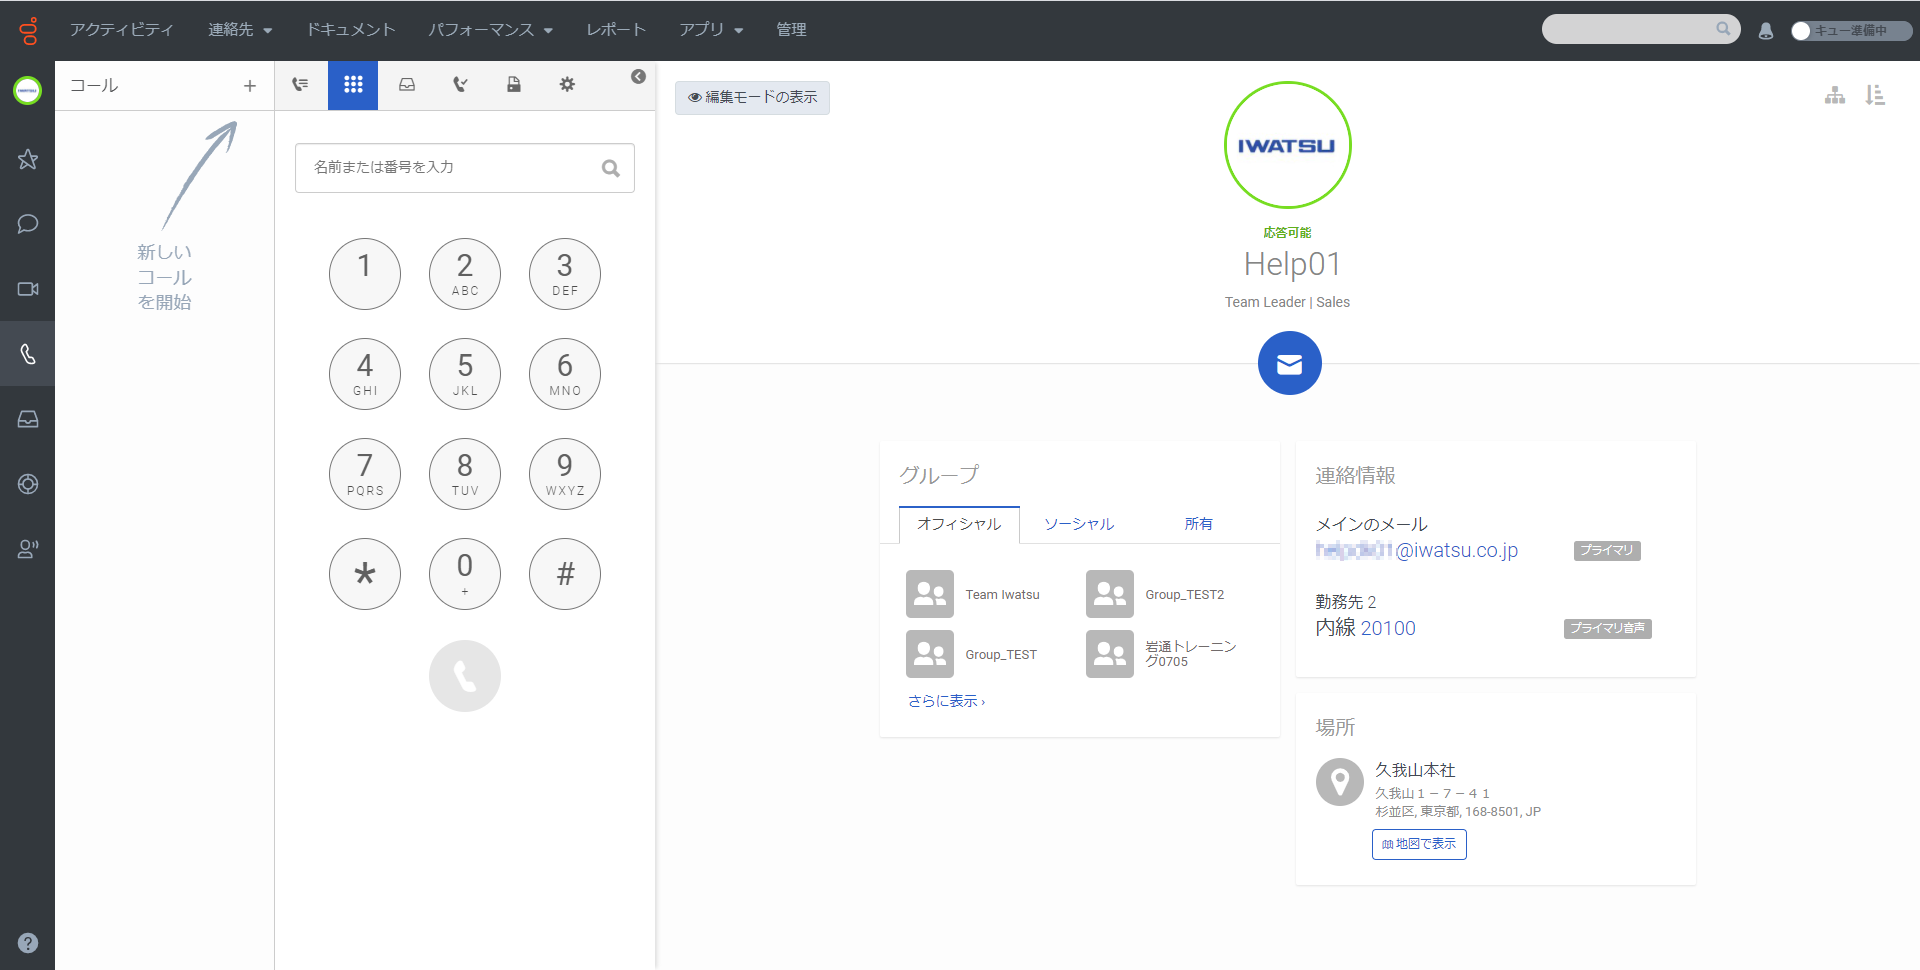Switch to オフィシャル groups tab

click(959, 524)
